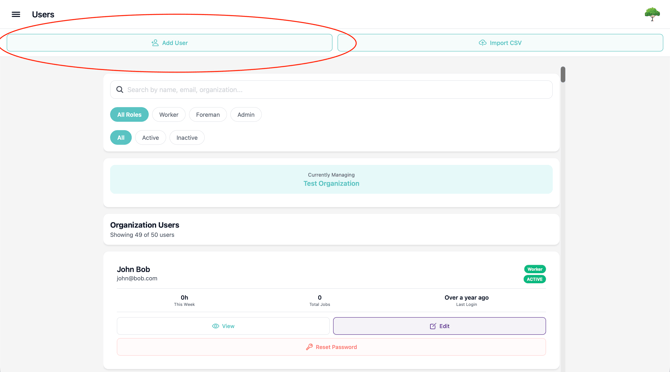The image size is (670, 372).
Task: Filter users by Foreman role
Action: click(x=208, y=114)
